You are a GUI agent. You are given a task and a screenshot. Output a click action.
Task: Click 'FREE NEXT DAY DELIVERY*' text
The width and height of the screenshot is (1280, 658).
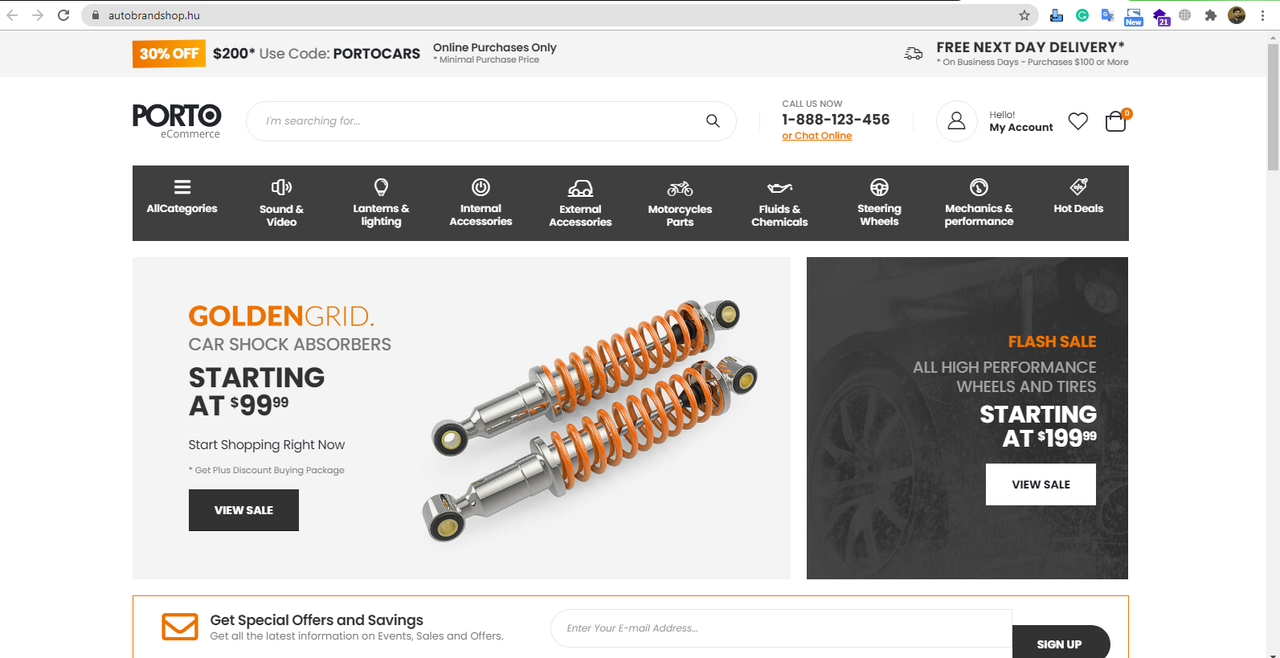pyautogui.click(x=1031, y=47)
